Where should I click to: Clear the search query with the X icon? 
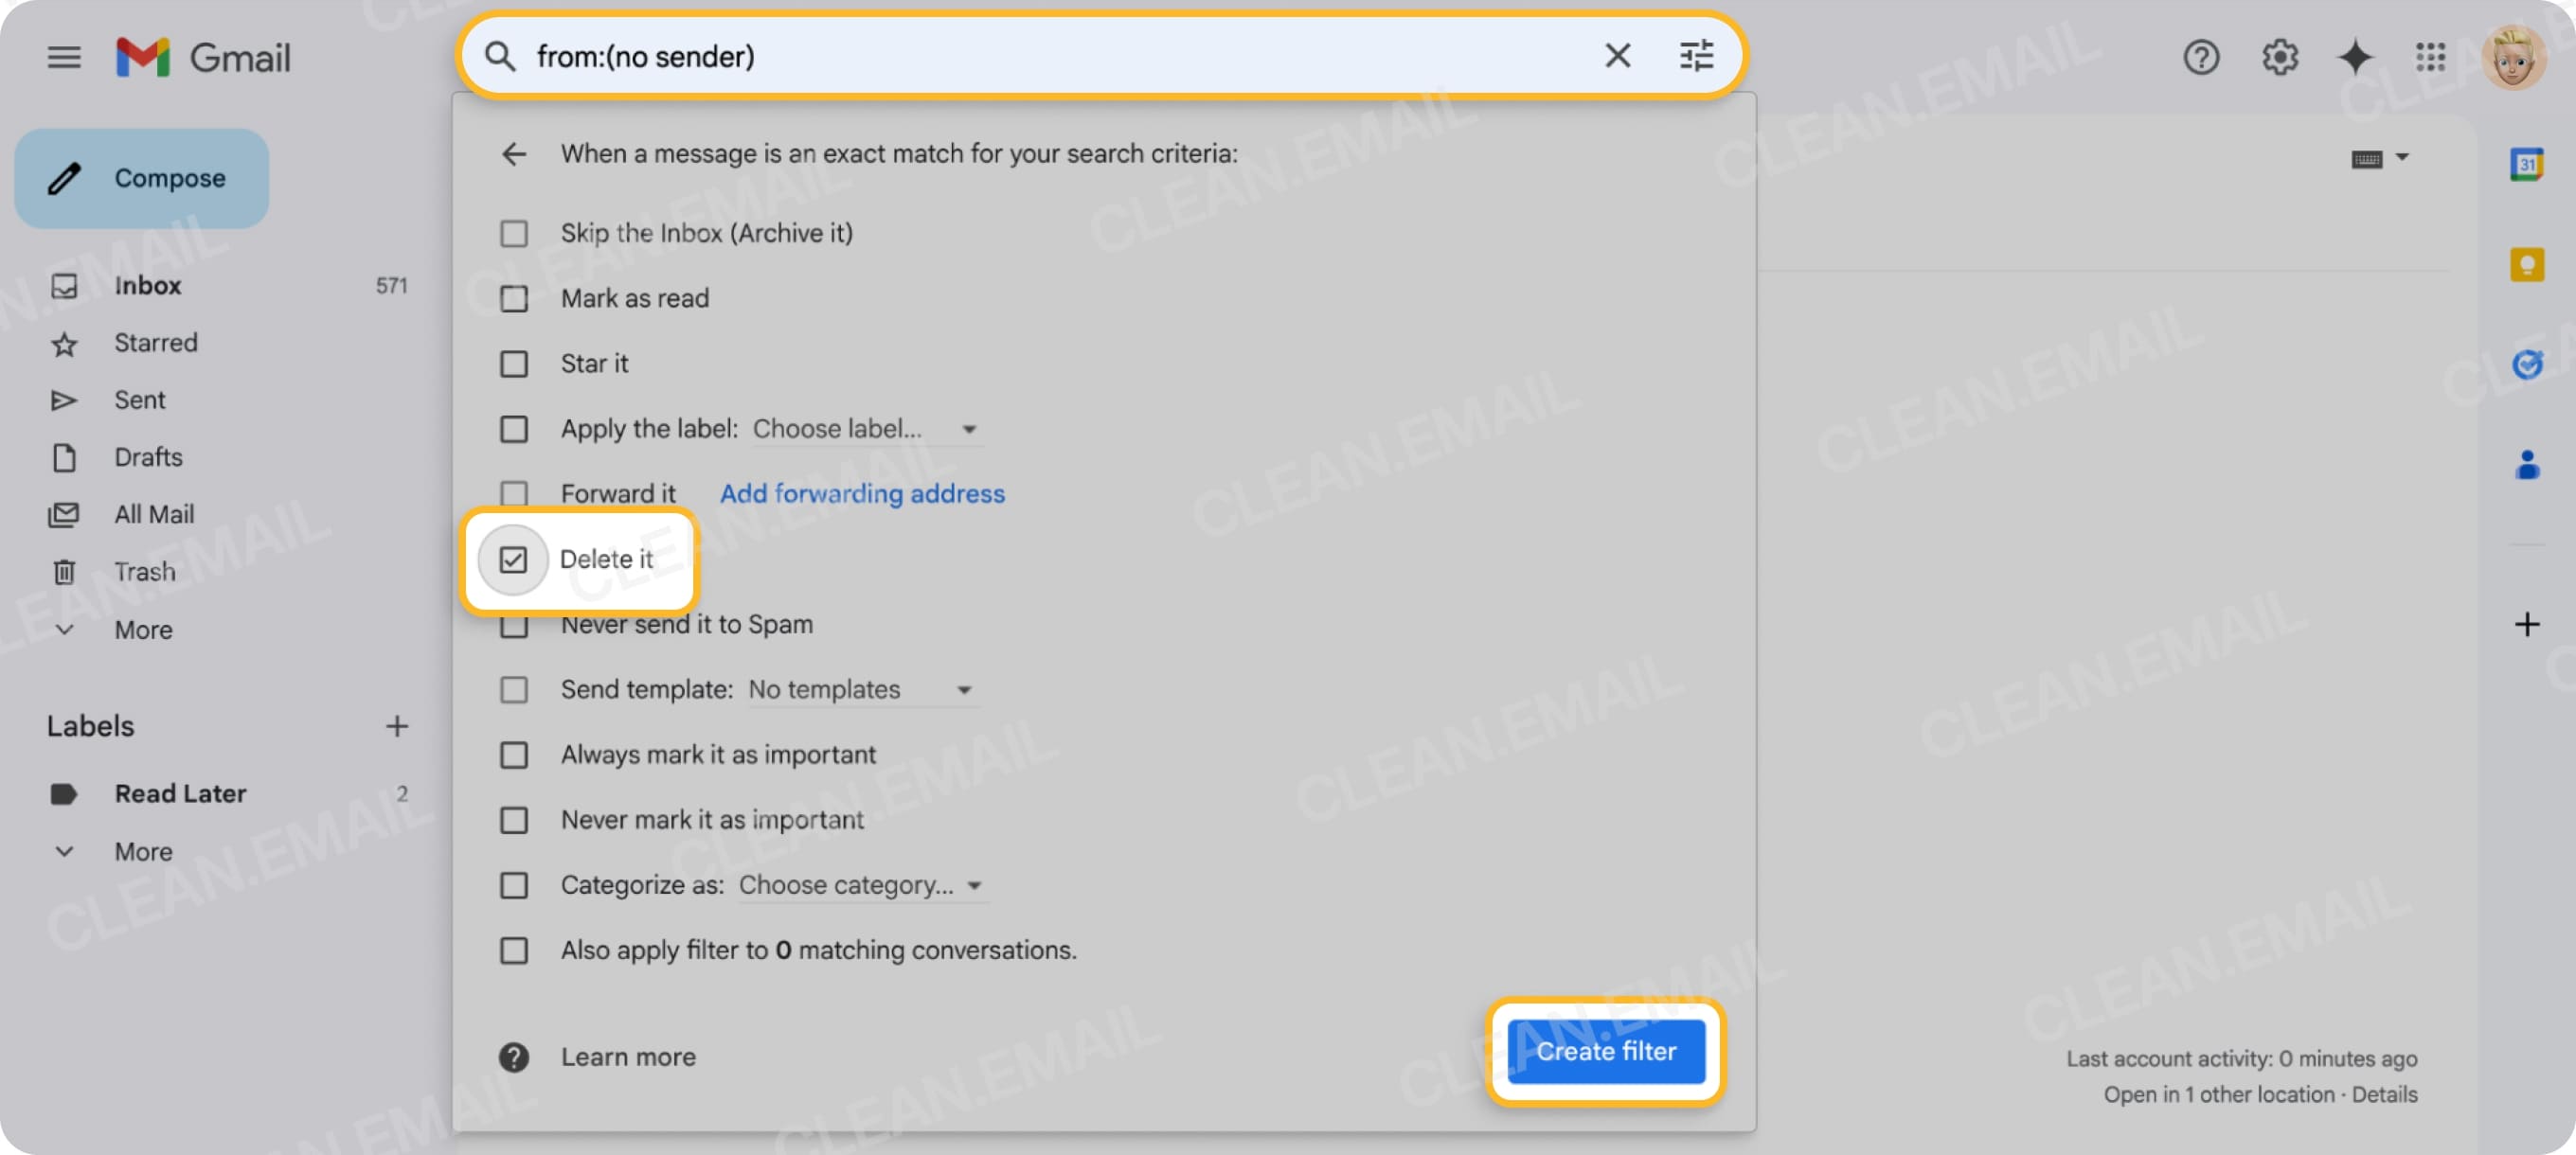coord(1617,56)
